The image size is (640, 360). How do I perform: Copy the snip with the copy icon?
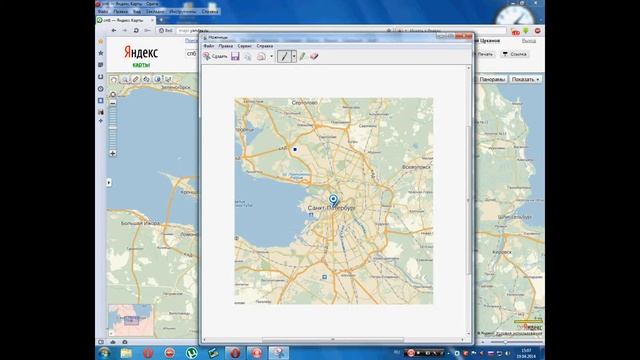point(248,56)
